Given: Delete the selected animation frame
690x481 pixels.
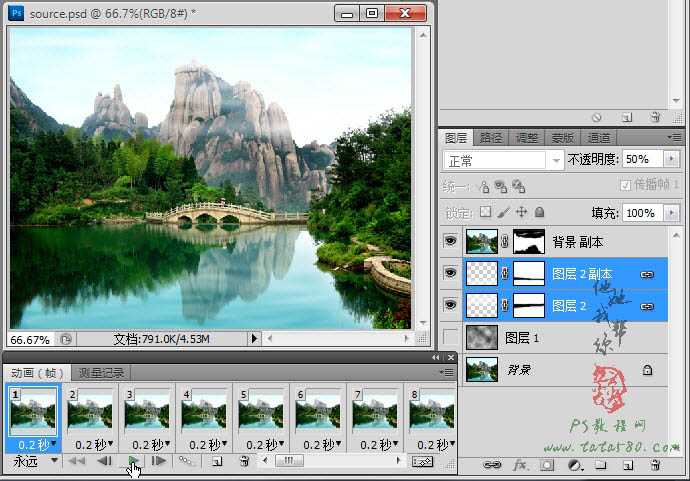Looking at the screenshot, I should (x=244, y=461).
